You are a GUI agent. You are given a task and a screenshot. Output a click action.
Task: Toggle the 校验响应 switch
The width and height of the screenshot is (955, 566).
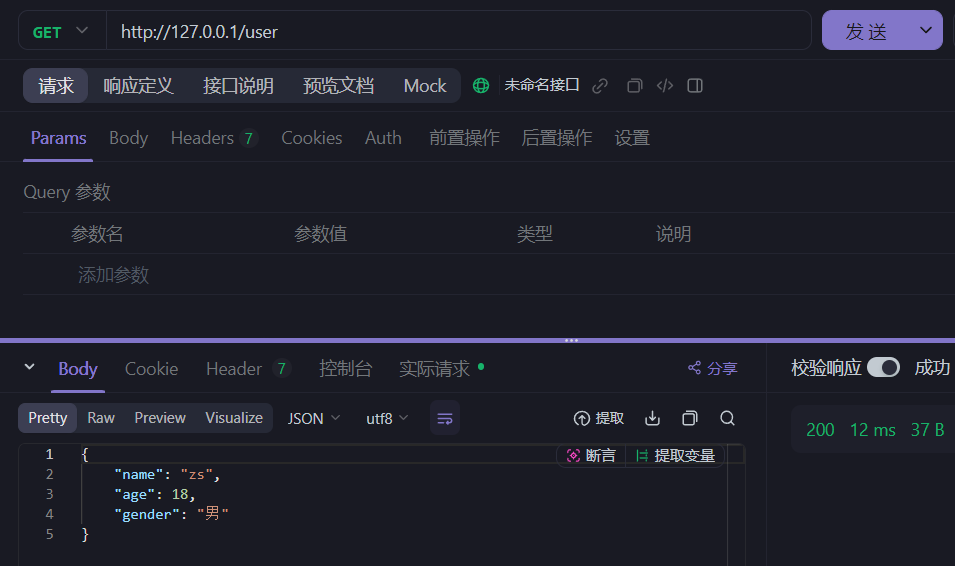tap(883, 367)
